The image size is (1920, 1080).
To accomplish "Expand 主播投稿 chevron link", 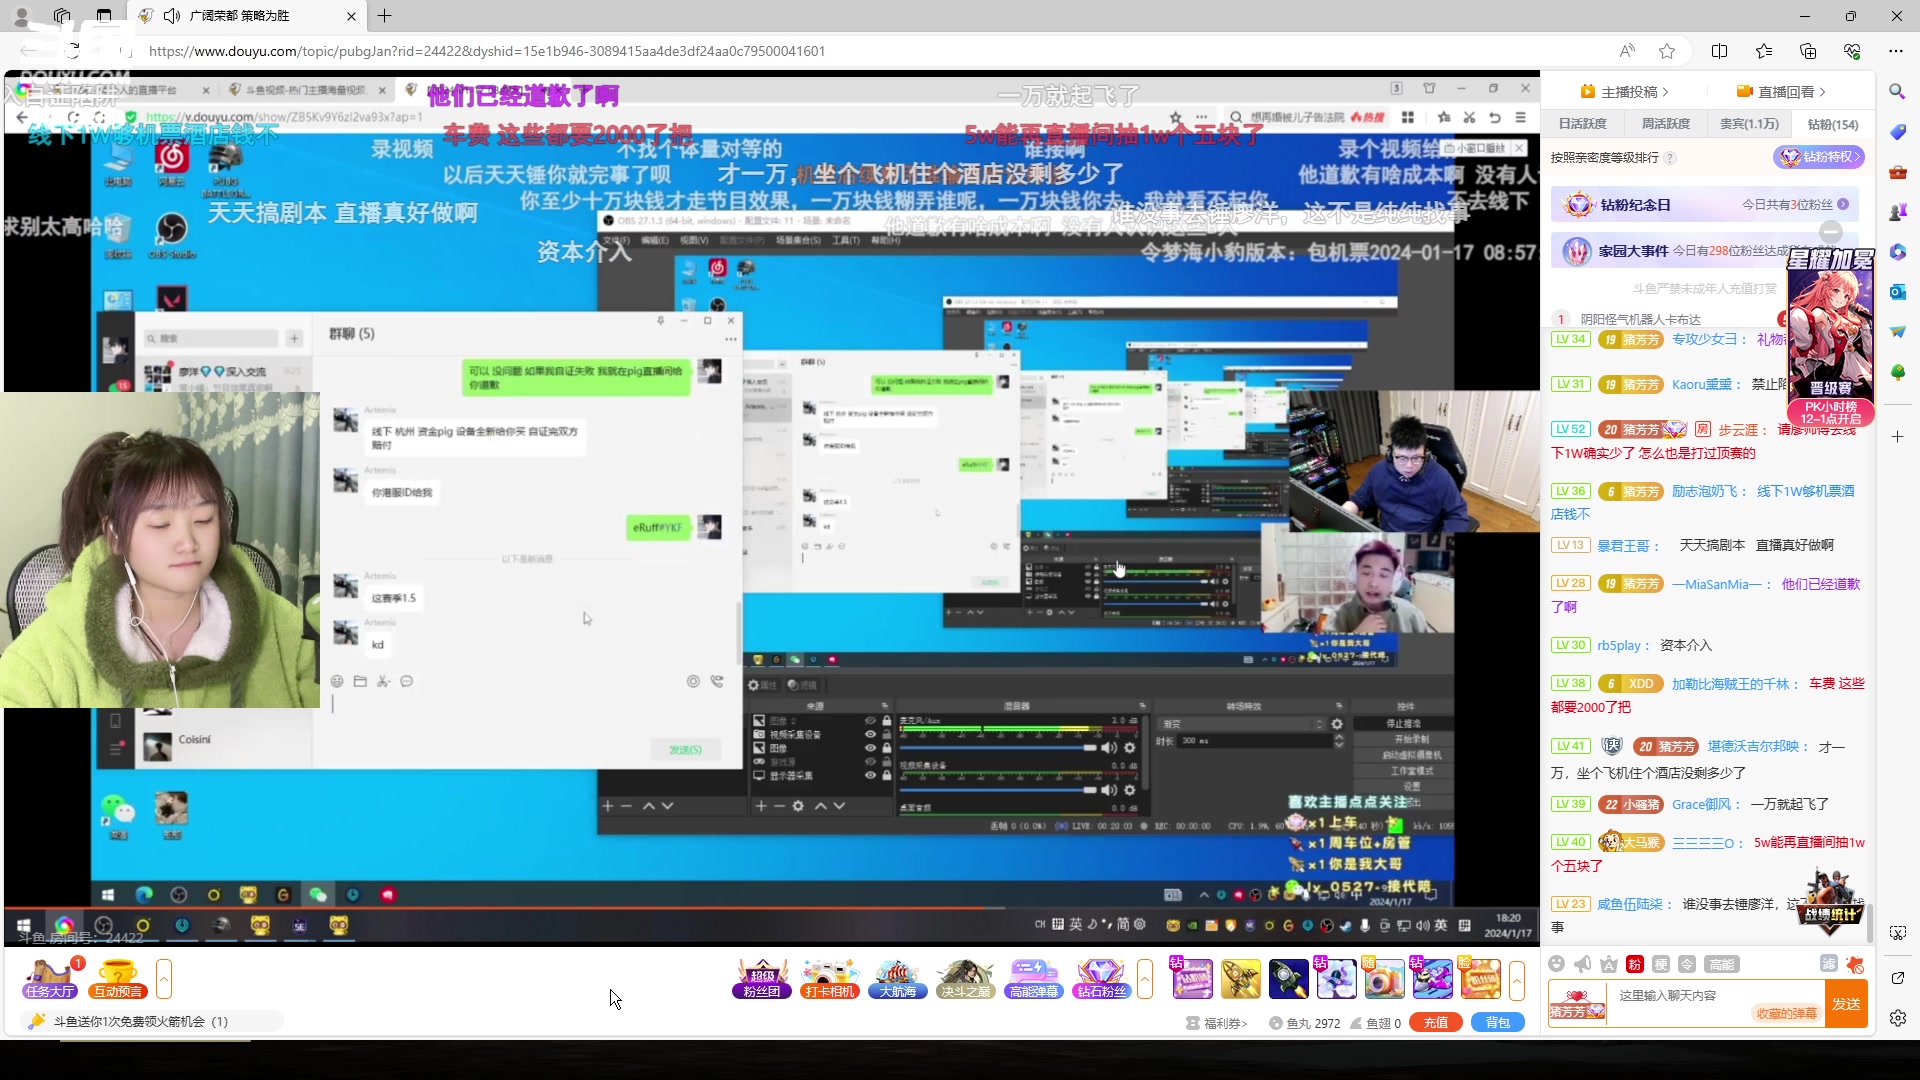I will (1623, 92).
